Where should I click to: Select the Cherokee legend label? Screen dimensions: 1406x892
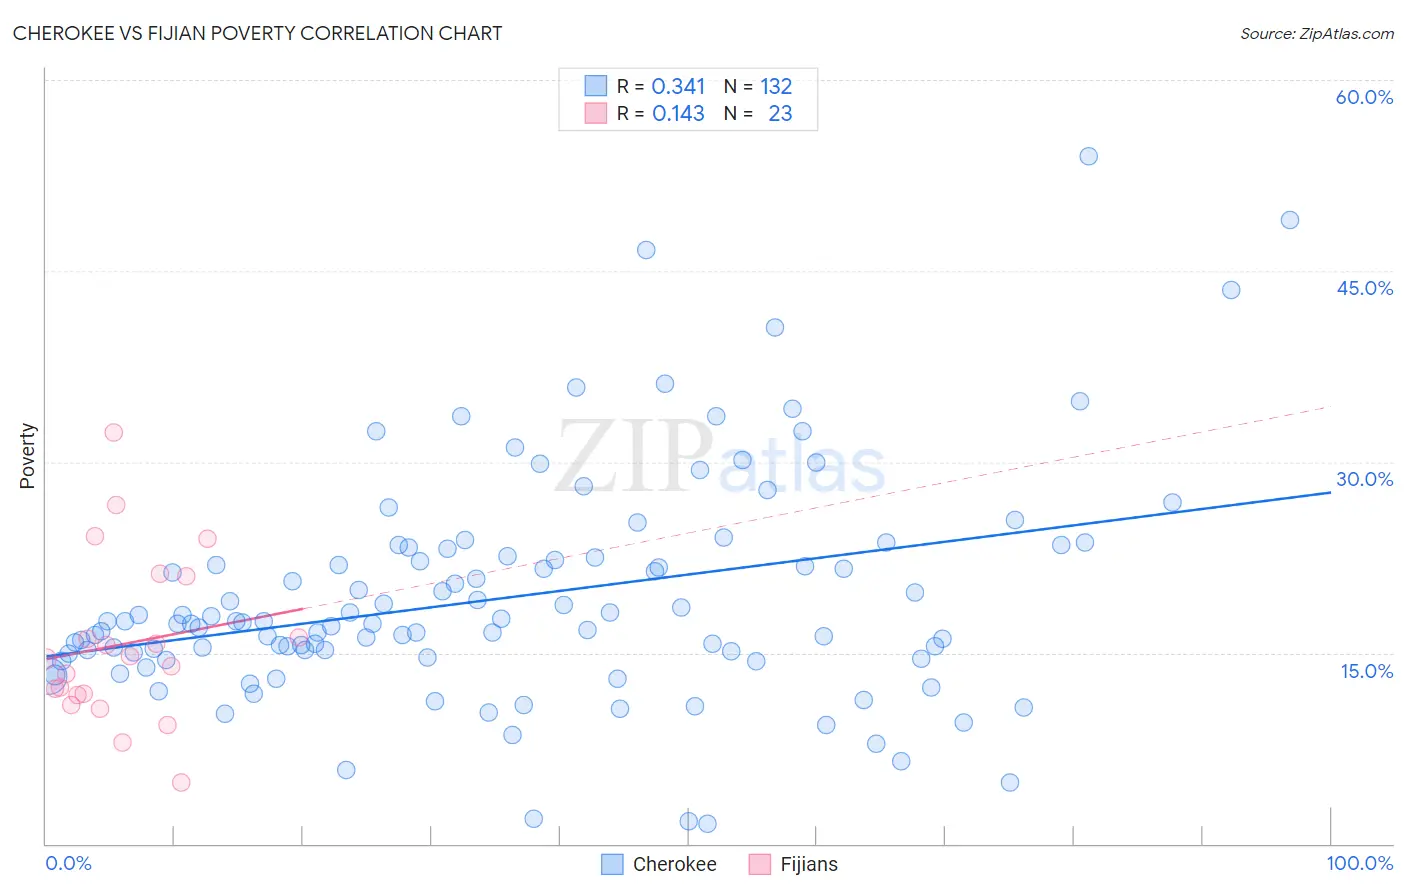[675, 864]
